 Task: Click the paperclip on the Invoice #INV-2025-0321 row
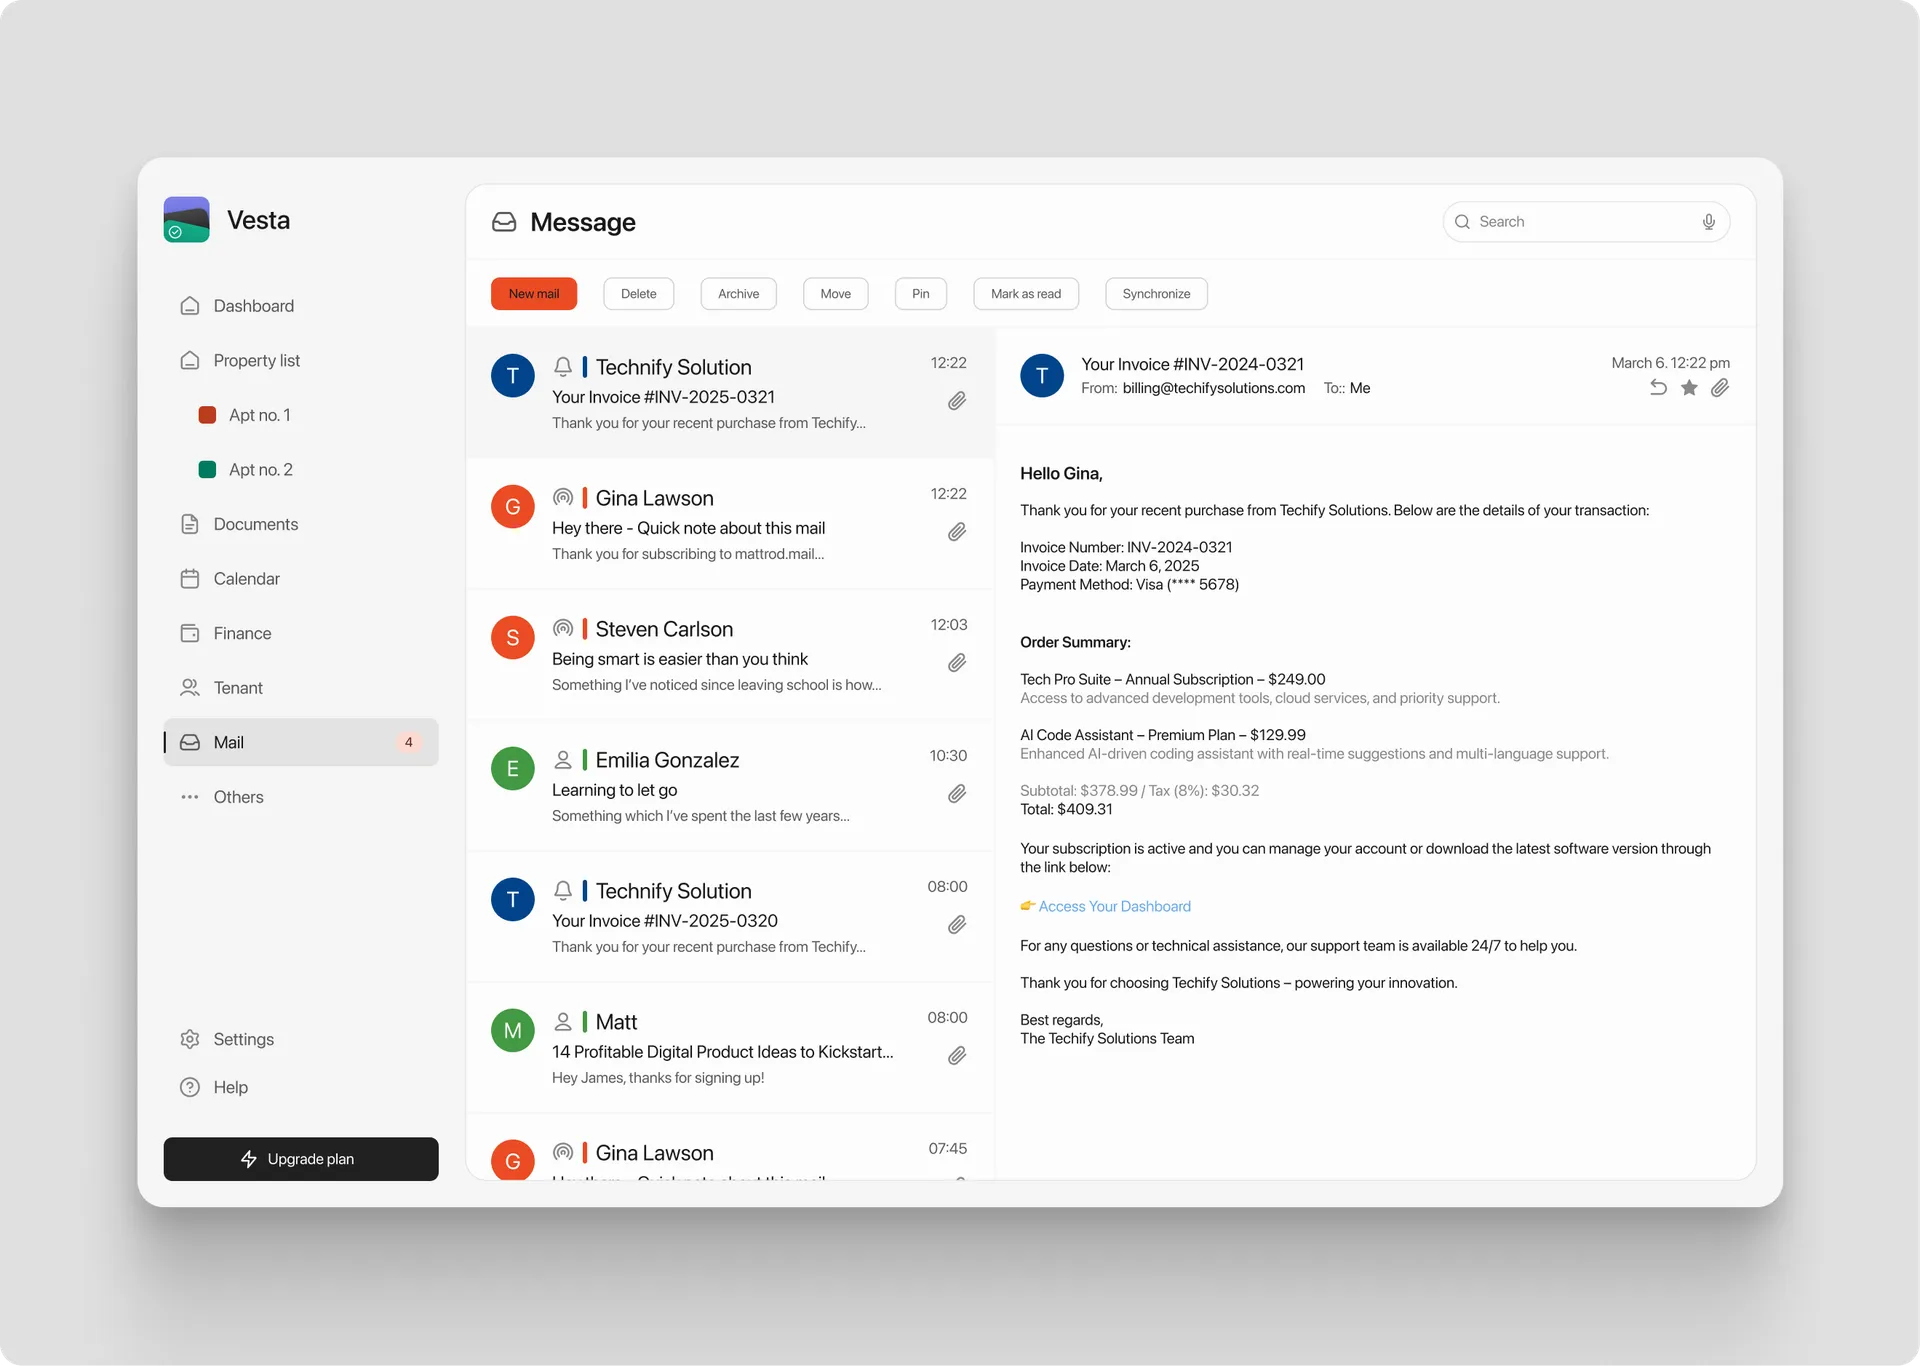957,401
